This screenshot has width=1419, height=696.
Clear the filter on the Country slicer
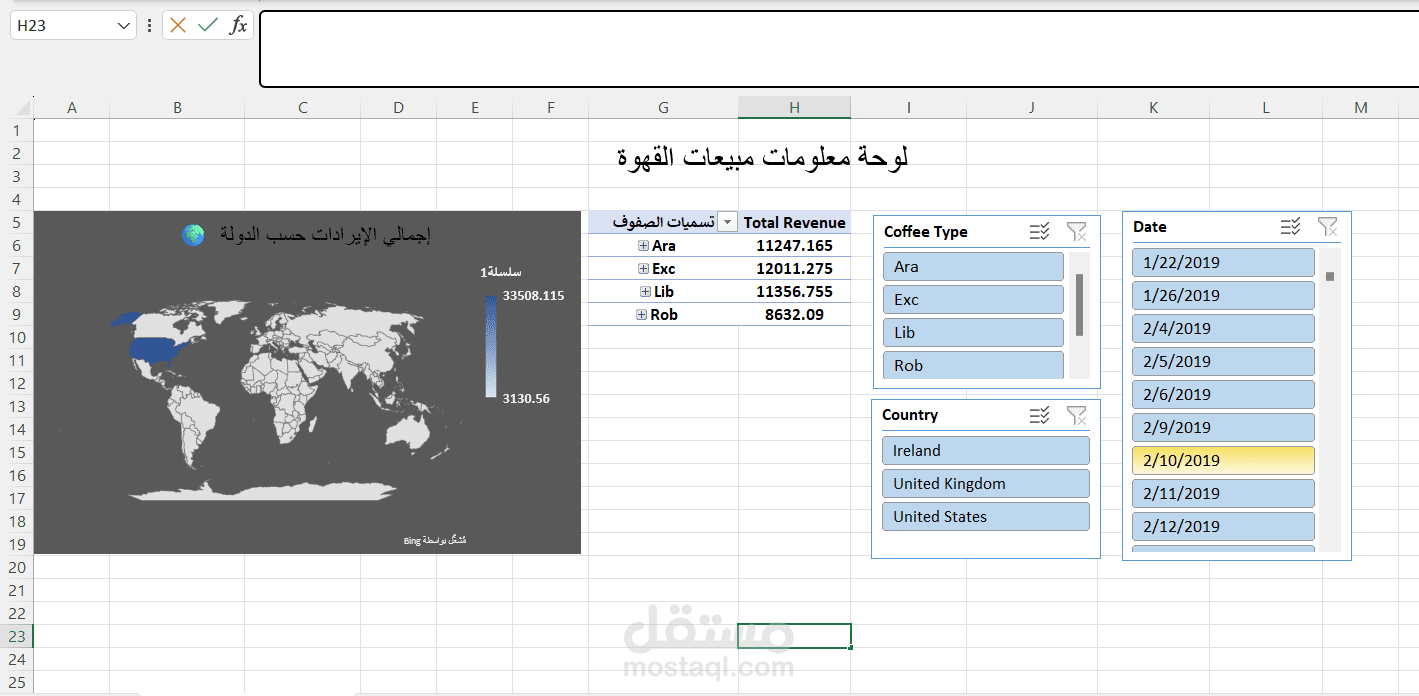click(x=1077, y=414)
